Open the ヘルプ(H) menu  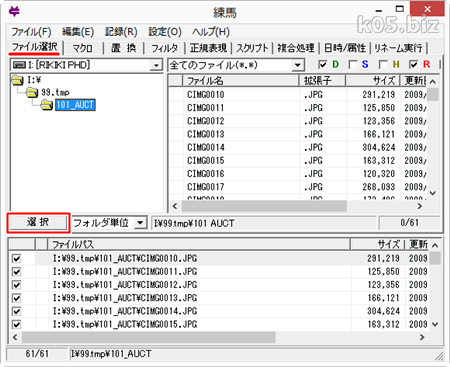(211, 32)
